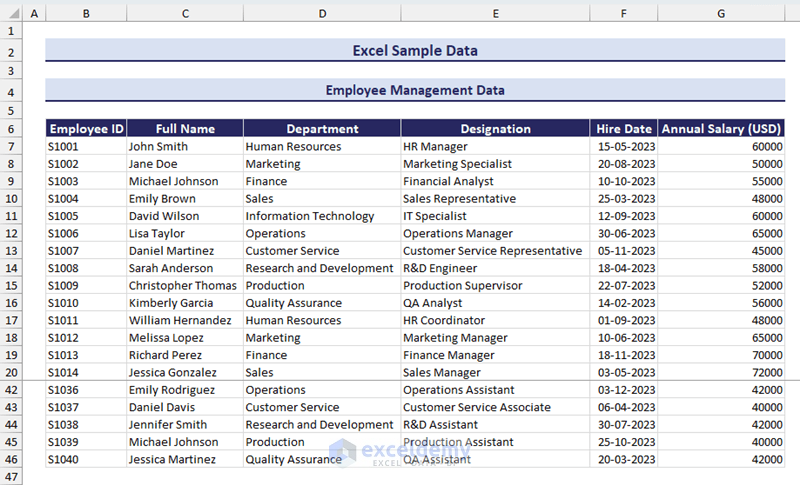Screen dimensions: 800x485
Task: Click the Employee ID header cell
Action: pyautogui.click(x=86, y=129)
